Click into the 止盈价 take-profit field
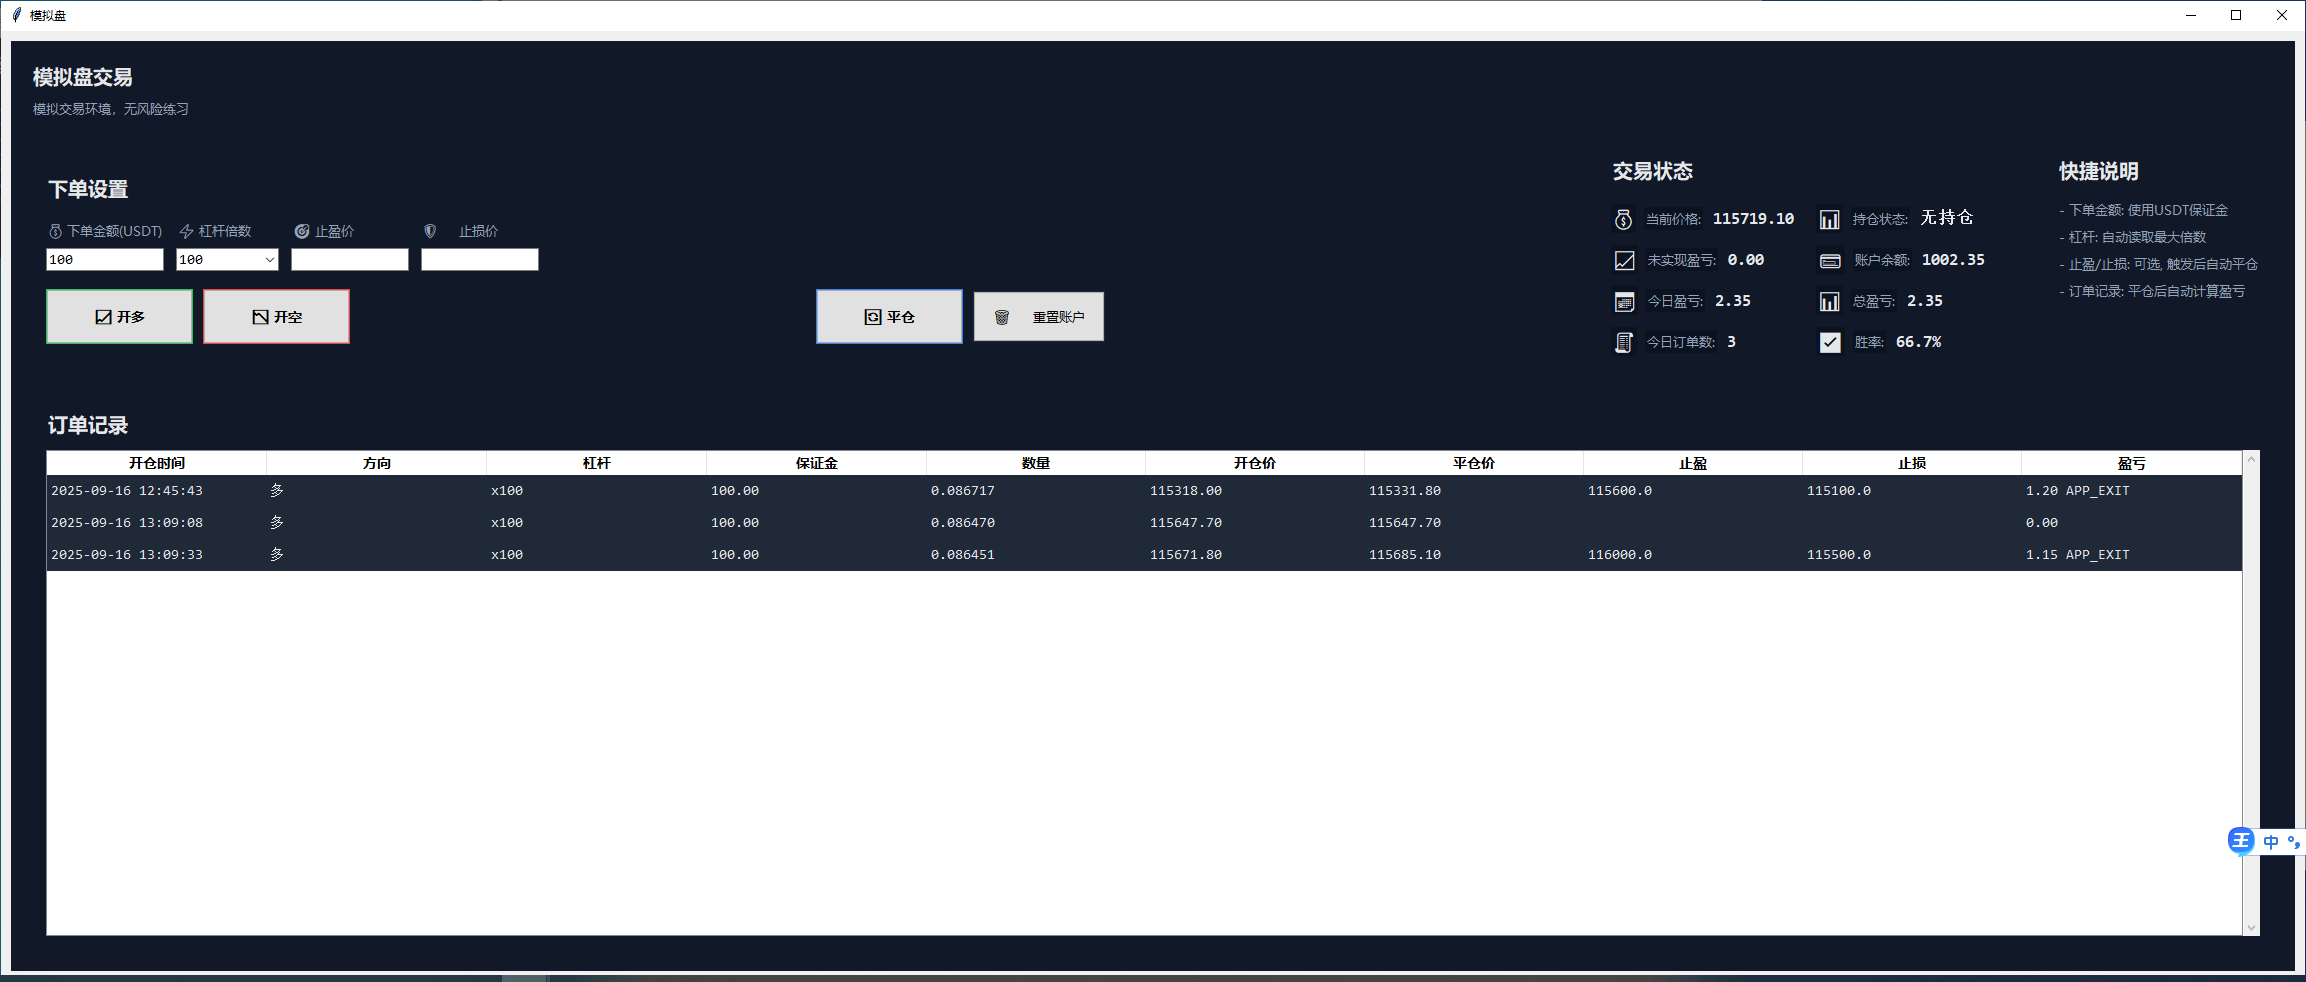The height and width of the screenshot is (982, 2306). coord(350,260)
